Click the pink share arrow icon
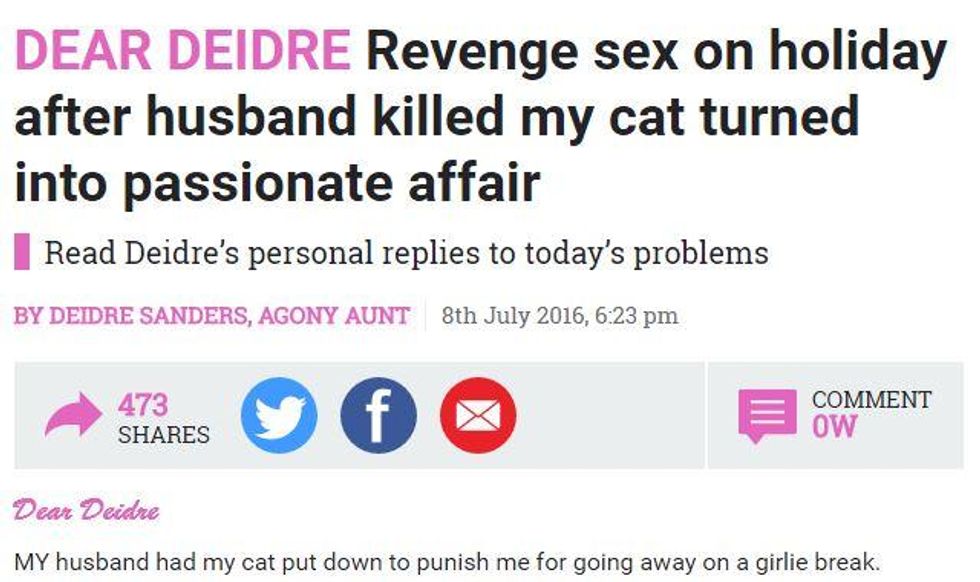This screenshot has width=980, height=582. 73,414
